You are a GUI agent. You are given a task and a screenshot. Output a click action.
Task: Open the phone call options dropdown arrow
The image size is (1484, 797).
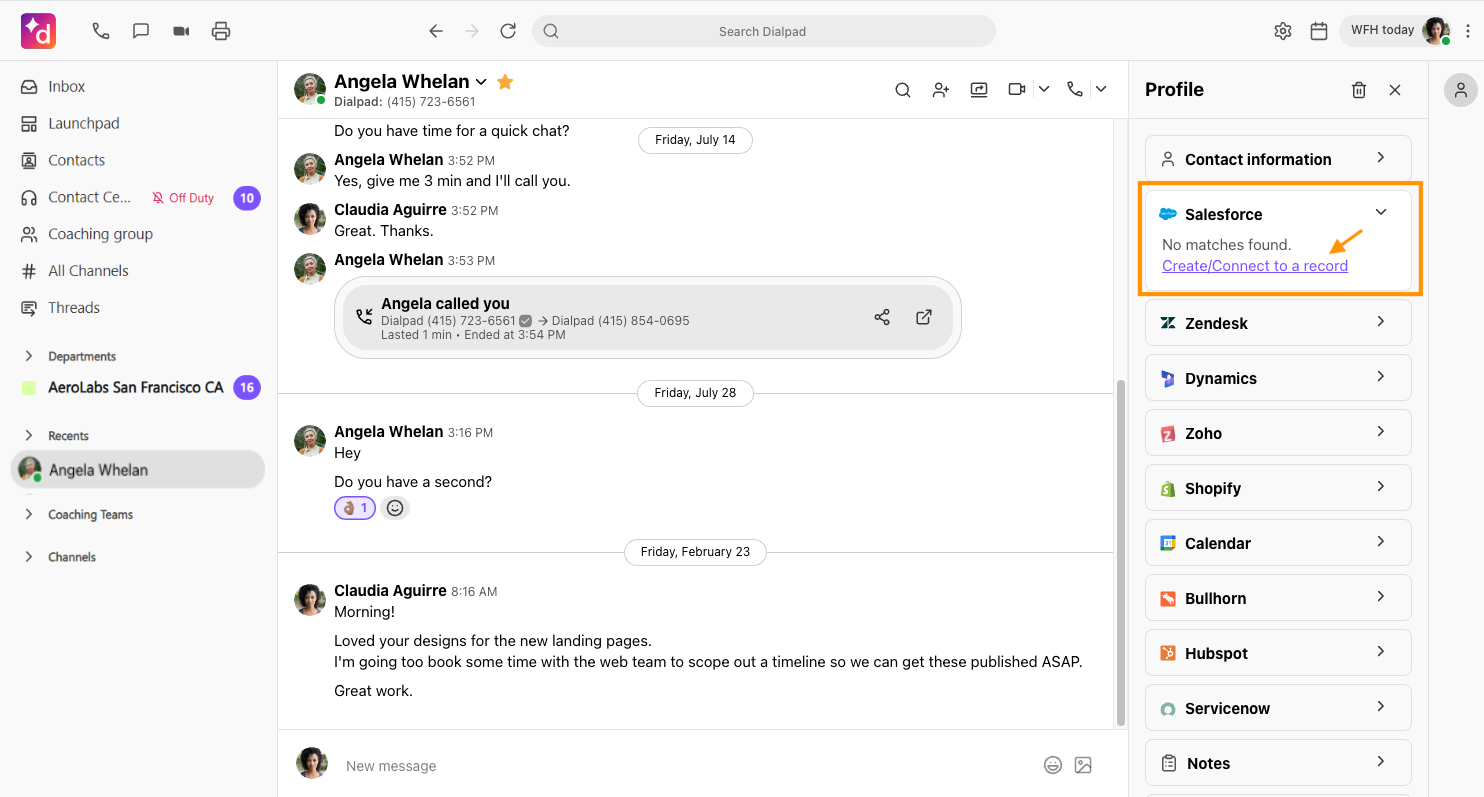coord(1101,89)
